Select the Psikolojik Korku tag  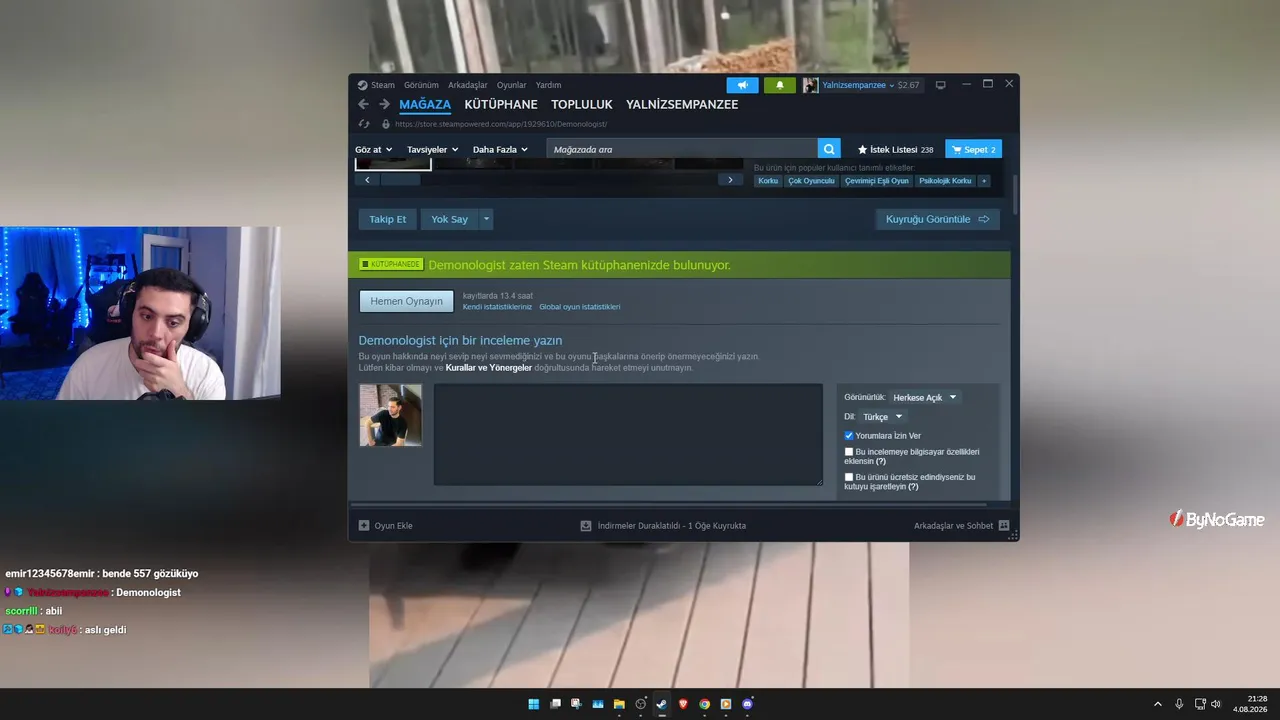click(x=946, y=181)
